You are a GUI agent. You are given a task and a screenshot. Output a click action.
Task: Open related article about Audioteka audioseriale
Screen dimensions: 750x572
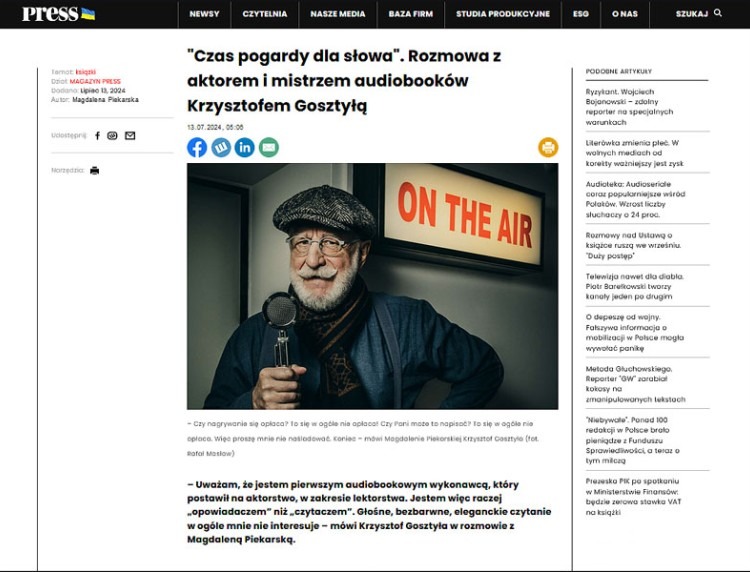pyautogui.click(x=636, y=199)
